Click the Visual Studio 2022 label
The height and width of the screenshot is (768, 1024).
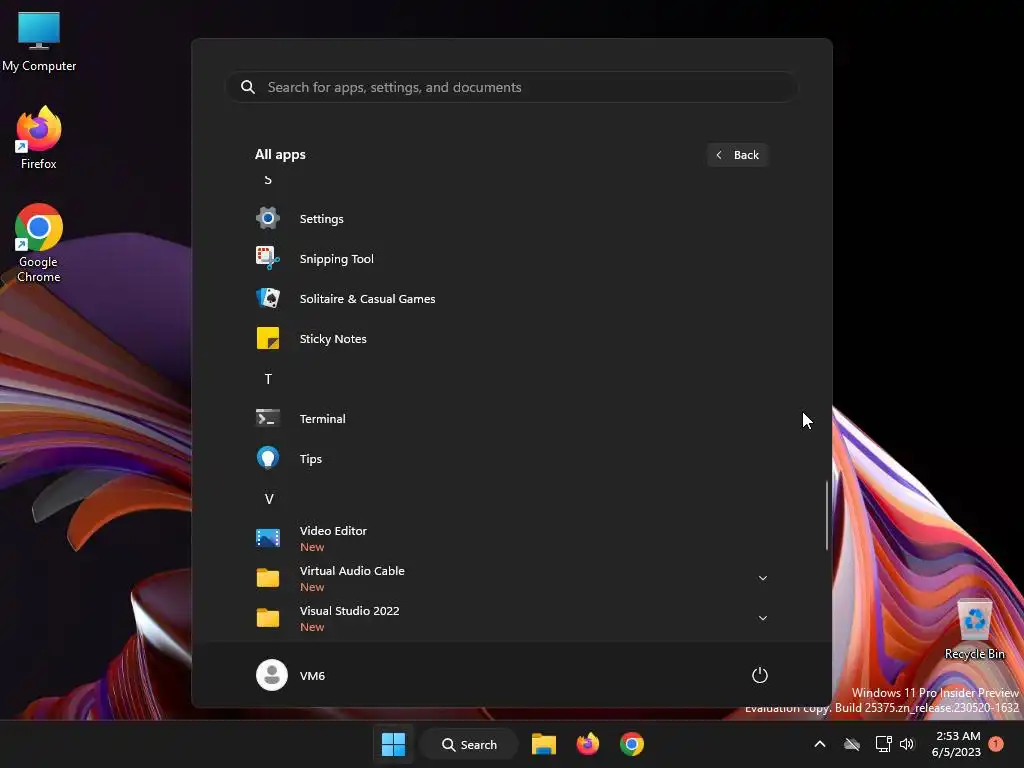pyautogui.click(x=349, y=611)
